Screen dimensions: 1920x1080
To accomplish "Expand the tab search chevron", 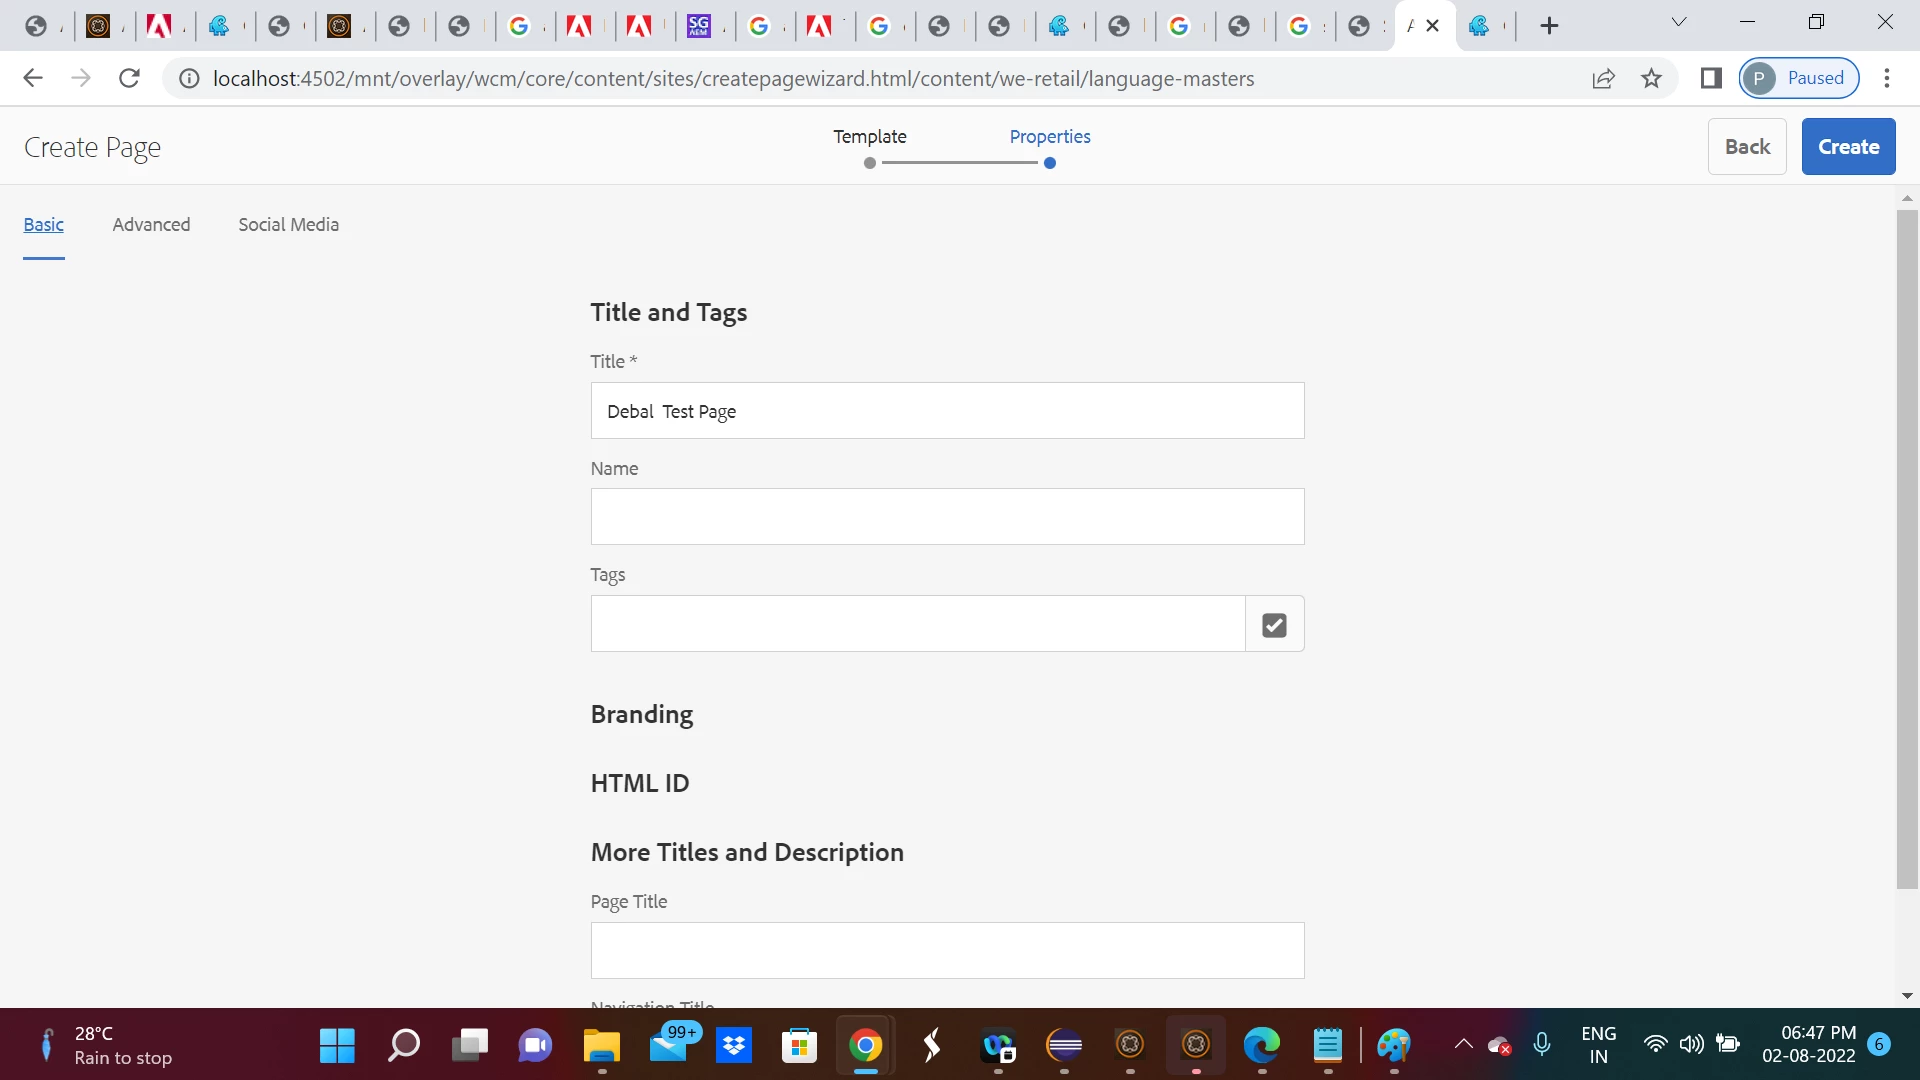I will 1679,22.
